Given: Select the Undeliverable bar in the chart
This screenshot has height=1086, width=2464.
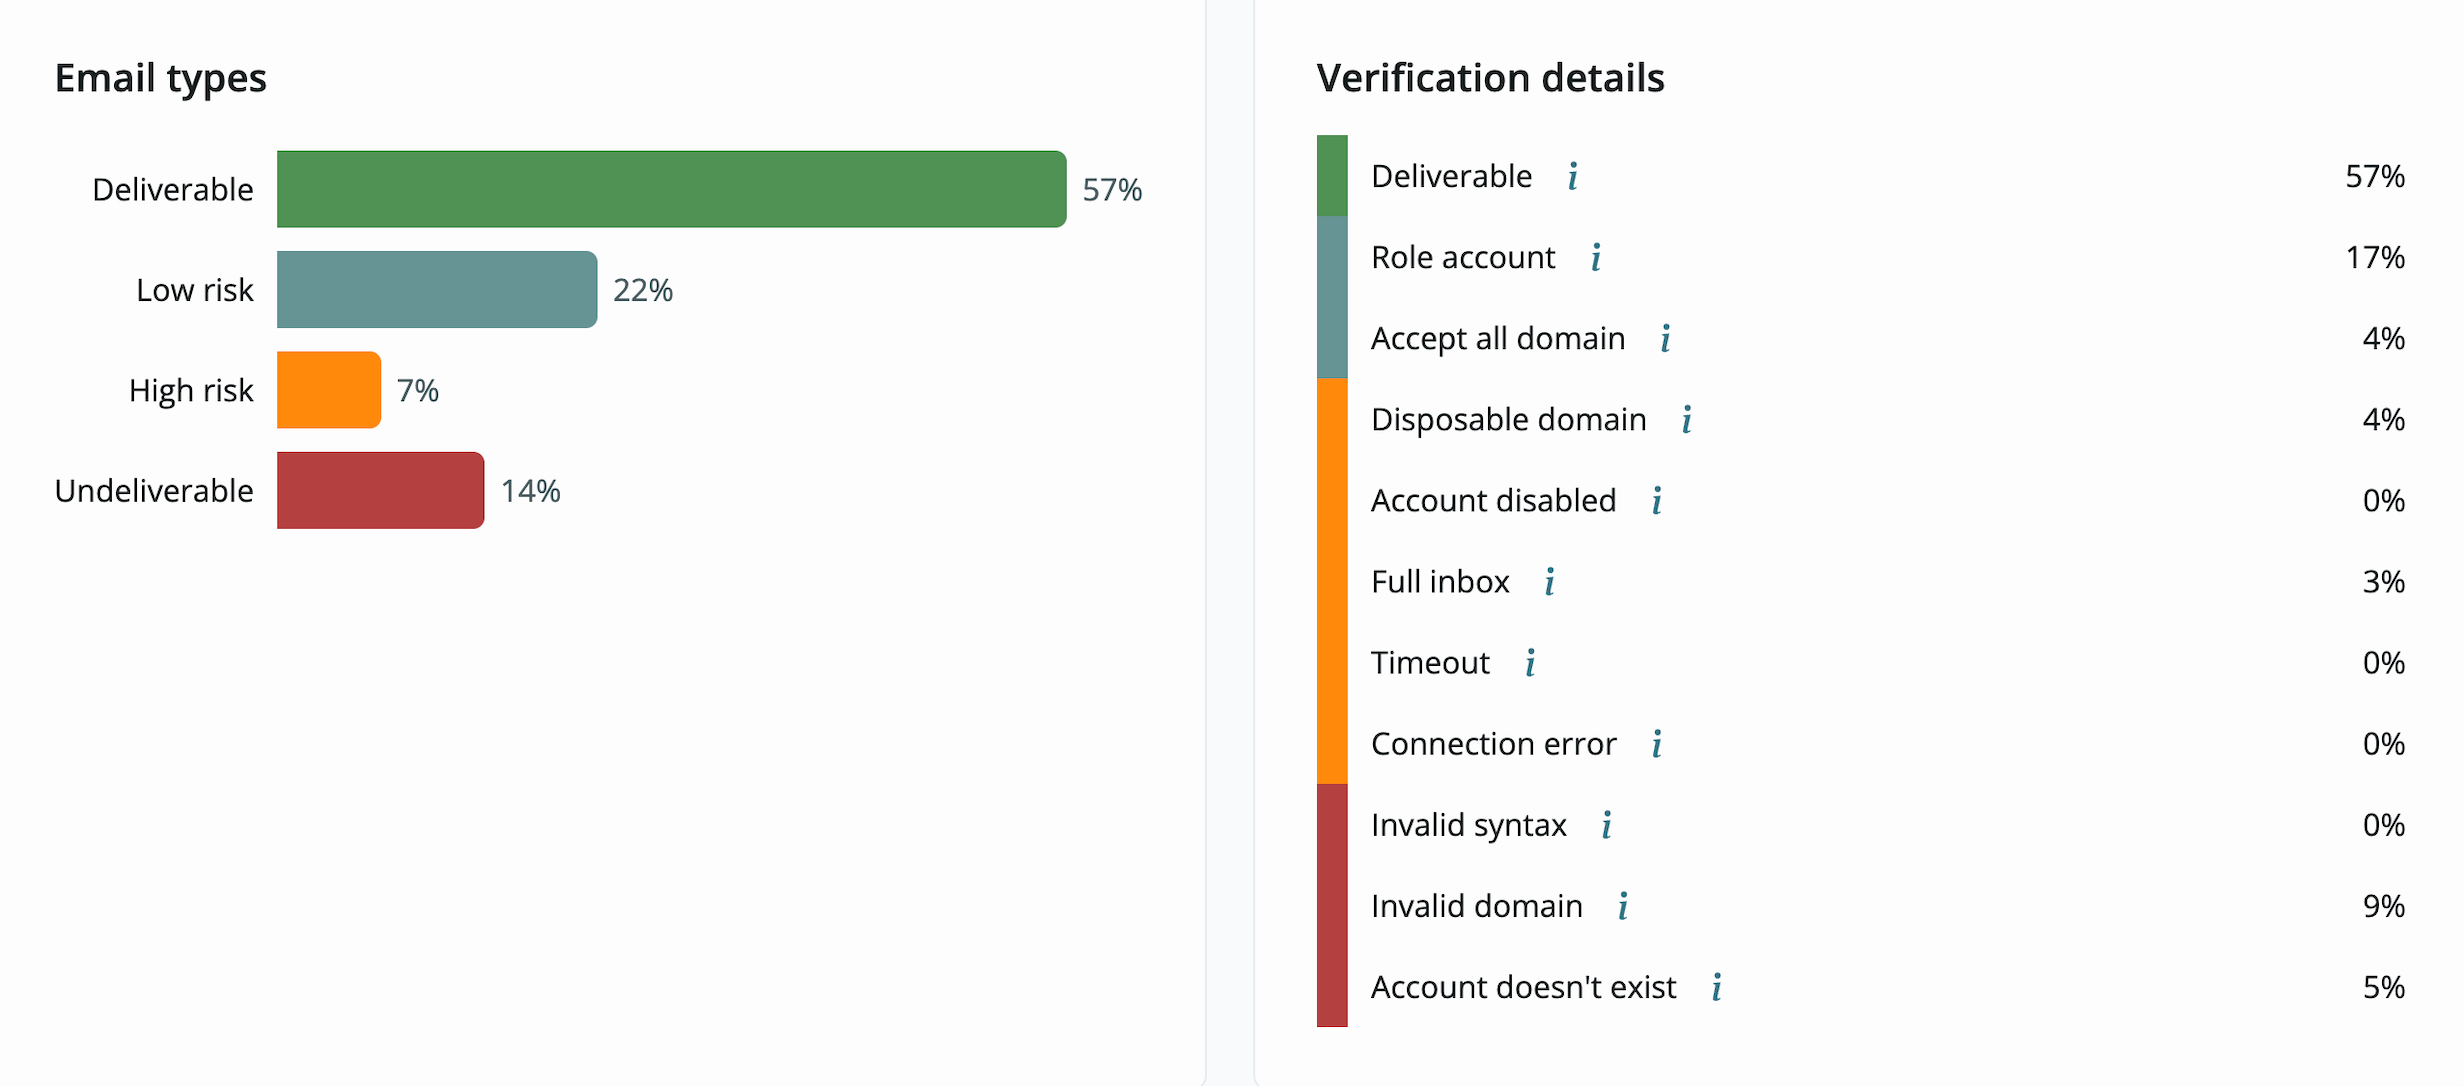Looking at the screenshot, I should tap(380, 490).
